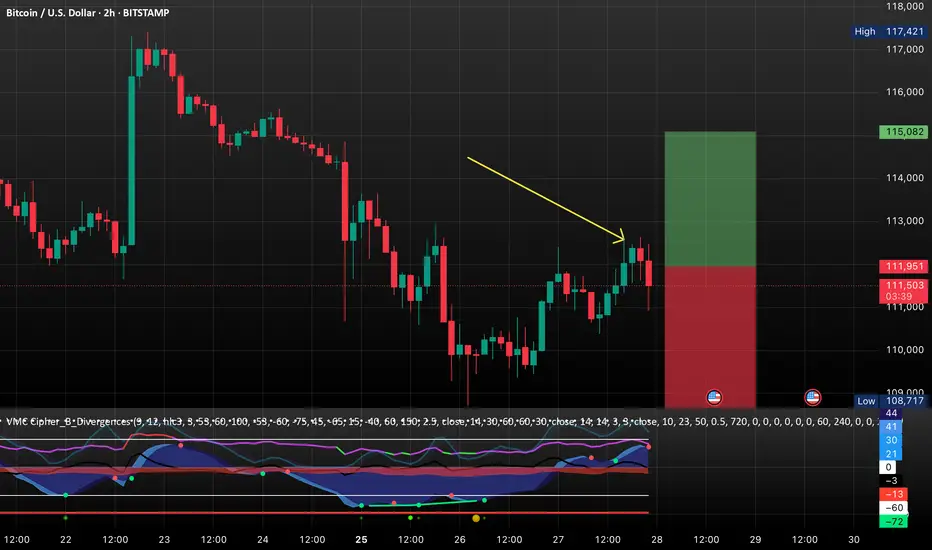
Task: Click the date 28 on time axis
Action: click(x=657, y=540)
